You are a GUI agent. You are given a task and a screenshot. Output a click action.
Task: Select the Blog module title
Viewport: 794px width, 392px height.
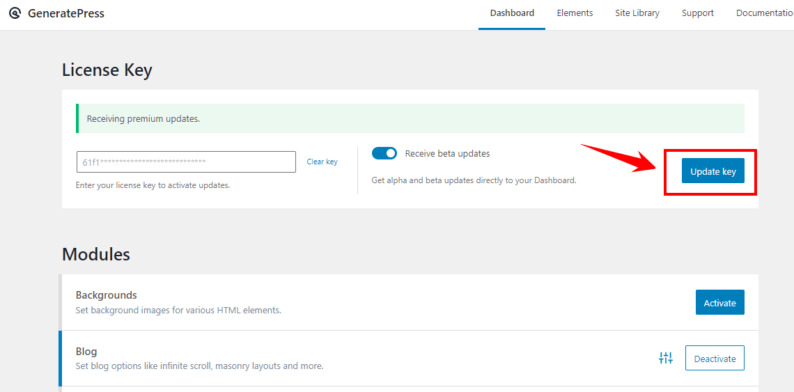(x=86, y=351)
